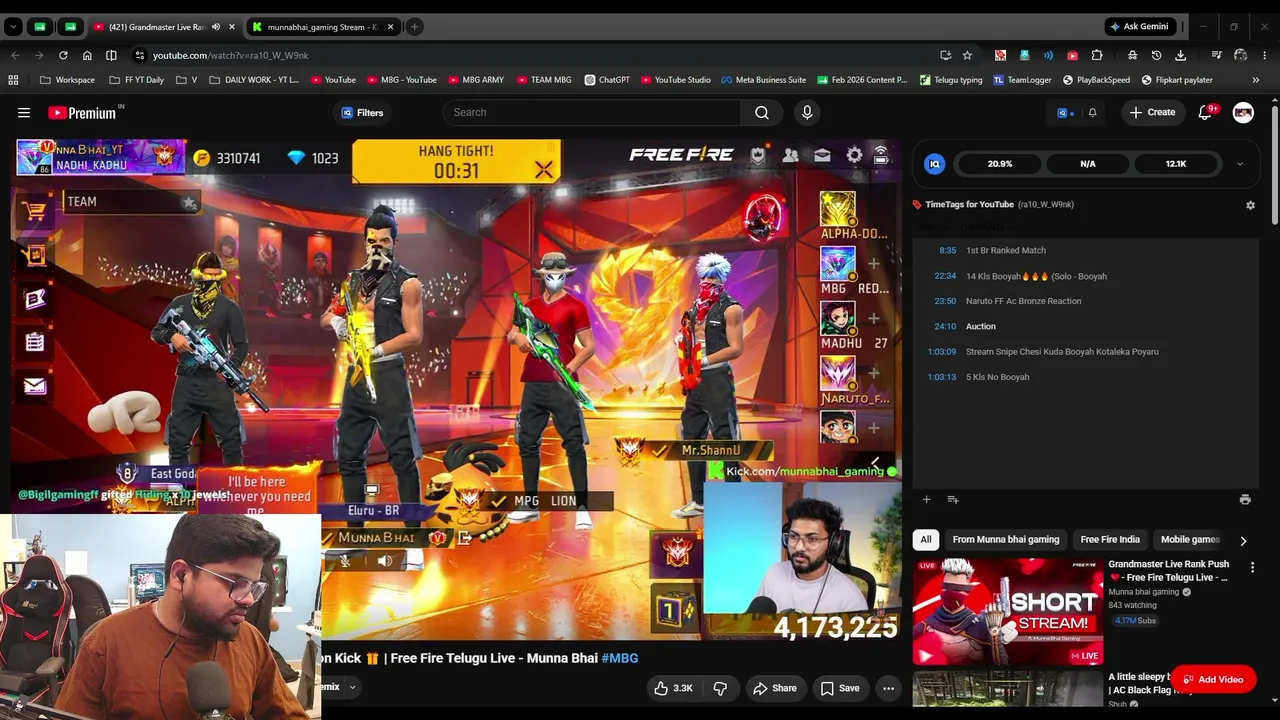
Task: Open browser history clock icon
Action: 1156,55
